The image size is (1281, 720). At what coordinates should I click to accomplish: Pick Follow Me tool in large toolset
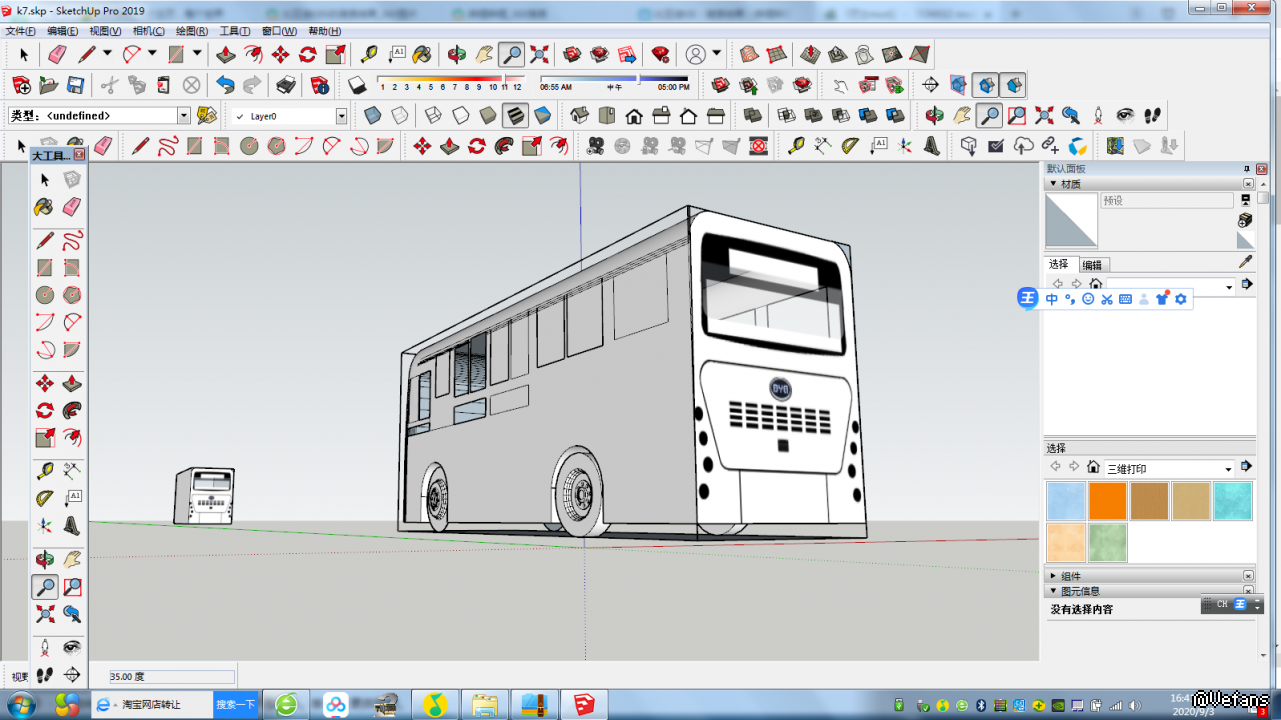coord(72,411)
